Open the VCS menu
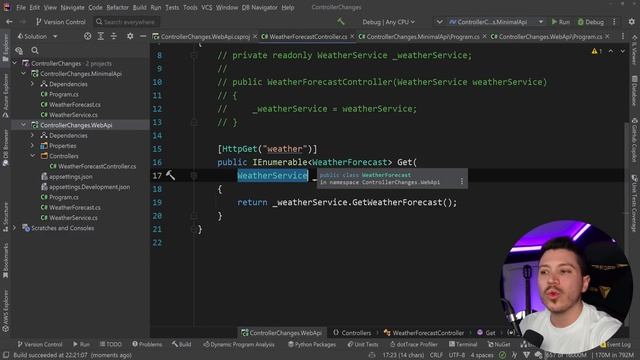Image resolution: width=640 pixels, height=360 pixels. click(207, 7)
